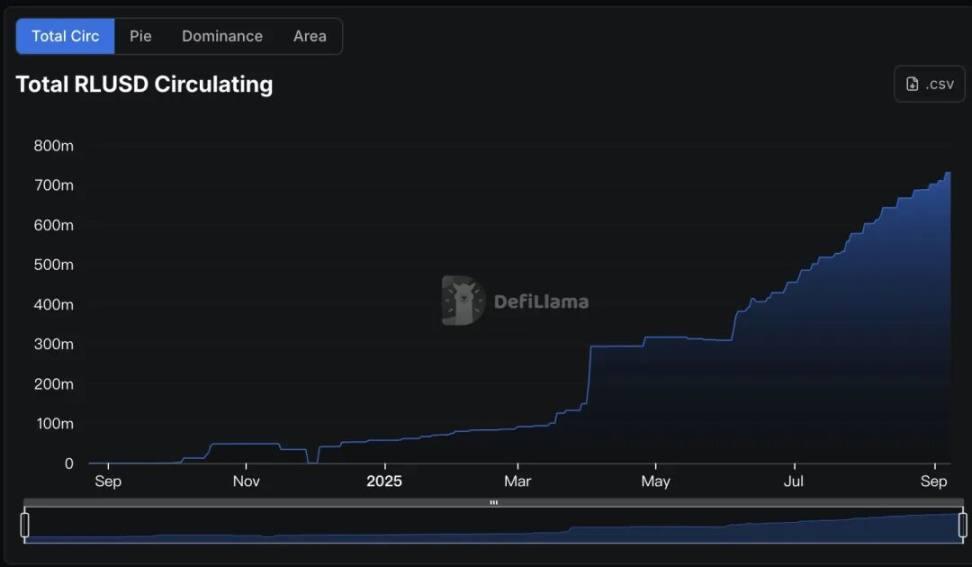
Task: Select the Dominance tab
Action: (x=222, y=36)
